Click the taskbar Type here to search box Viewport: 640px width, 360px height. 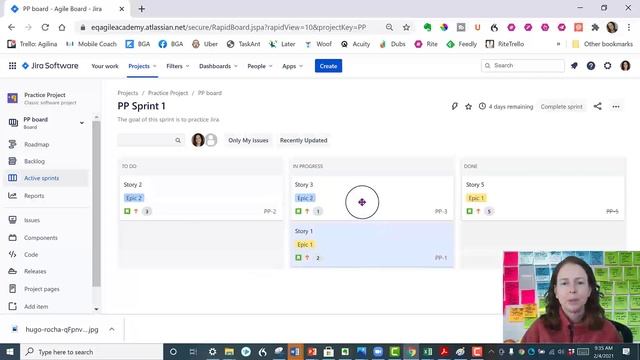91,352
